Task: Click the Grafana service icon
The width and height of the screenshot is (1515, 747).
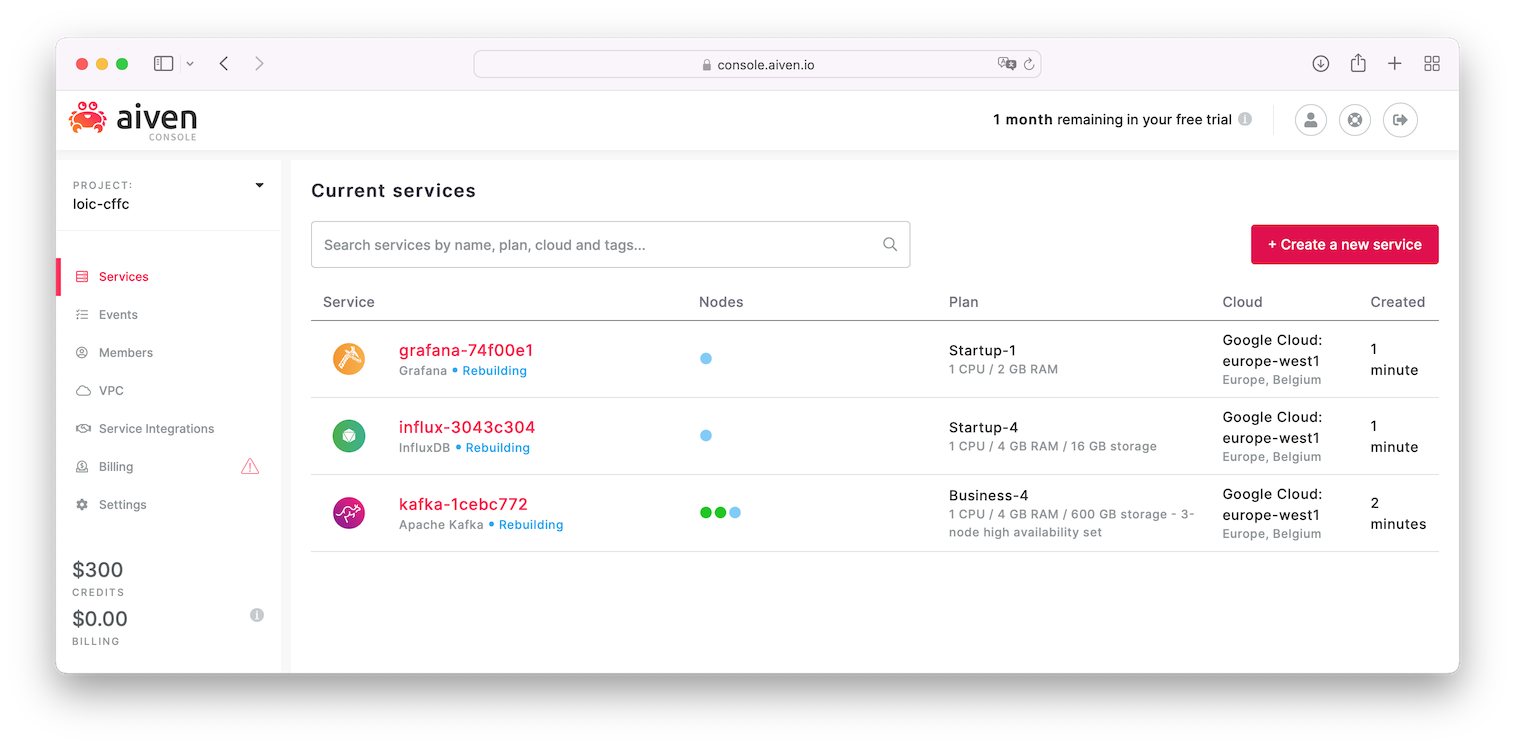Action: pyautogui.click(x=349, y=358)
